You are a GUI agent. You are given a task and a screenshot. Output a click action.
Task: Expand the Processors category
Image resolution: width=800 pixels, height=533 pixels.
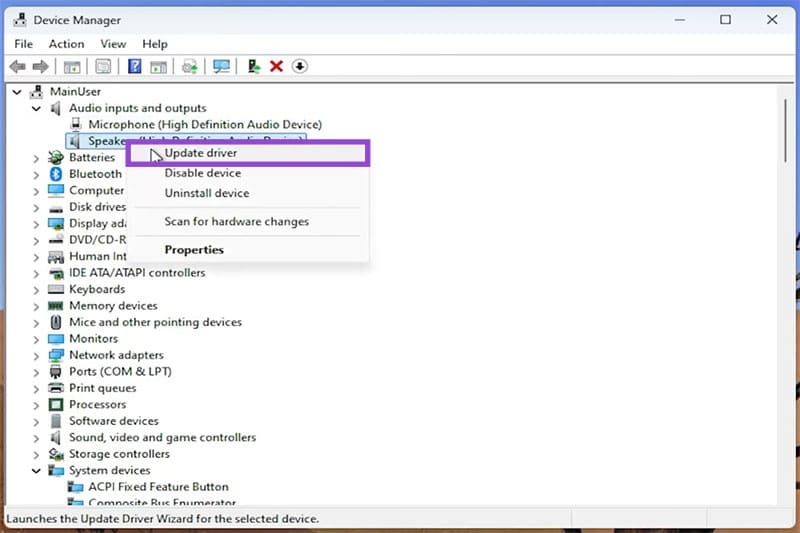click(36, 404)
